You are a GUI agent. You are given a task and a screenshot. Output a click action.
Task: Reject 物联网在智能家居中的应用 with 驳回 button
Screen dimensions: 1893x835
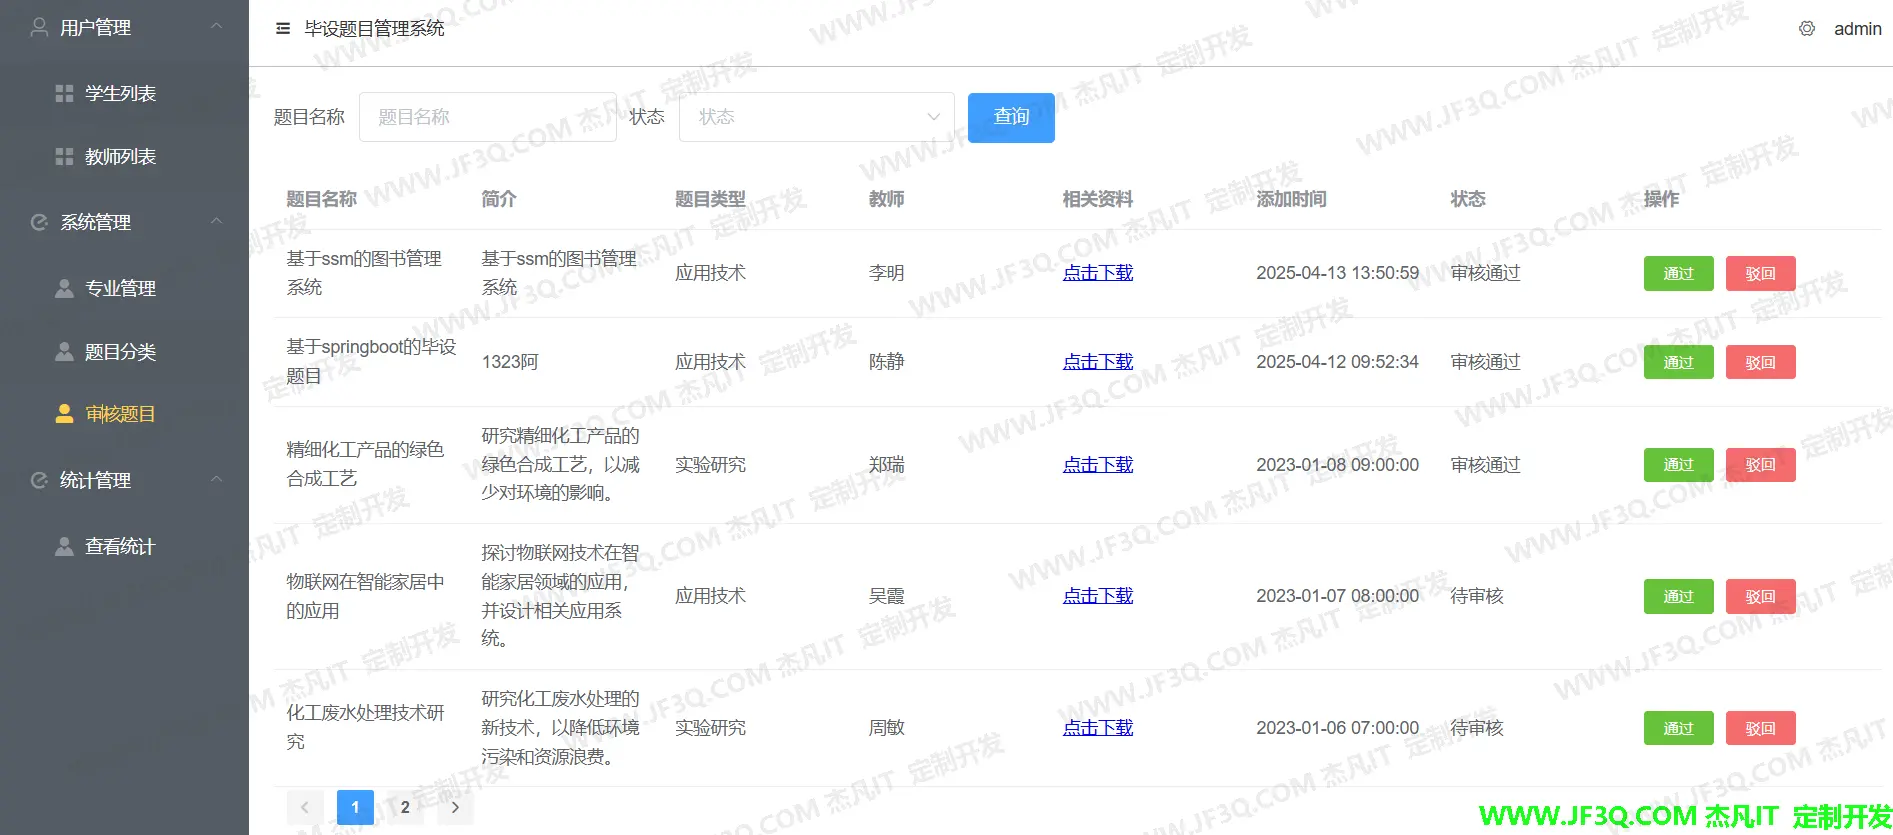(1760, 597)
